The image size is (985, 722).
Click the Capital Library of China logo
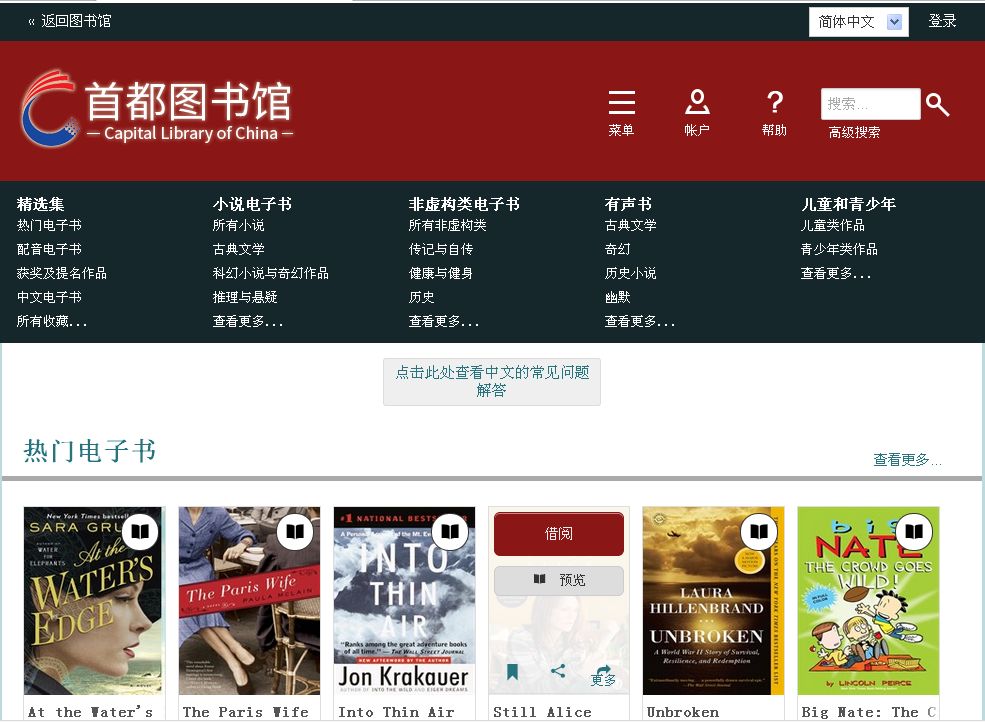157,108
